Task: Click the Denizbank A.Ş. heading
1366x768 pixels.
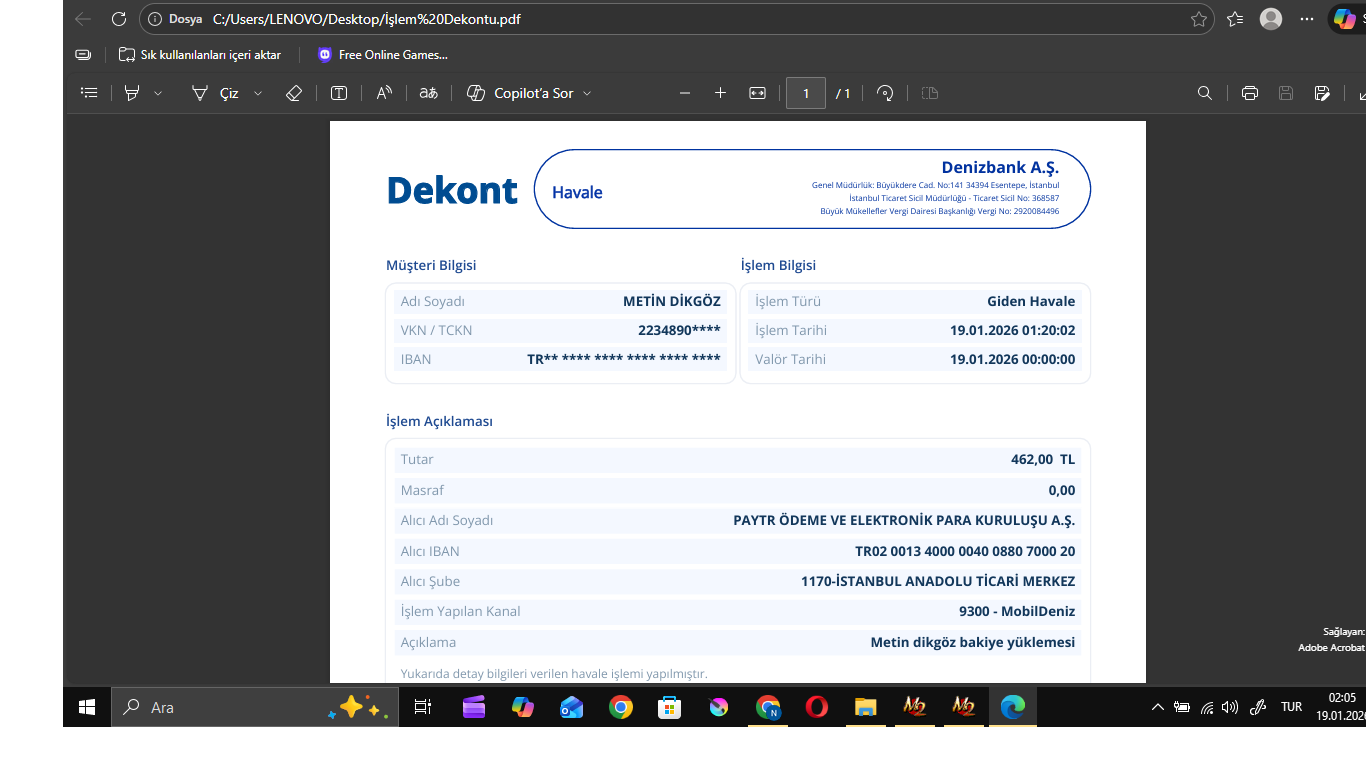Action: (x=1000, y=167)
